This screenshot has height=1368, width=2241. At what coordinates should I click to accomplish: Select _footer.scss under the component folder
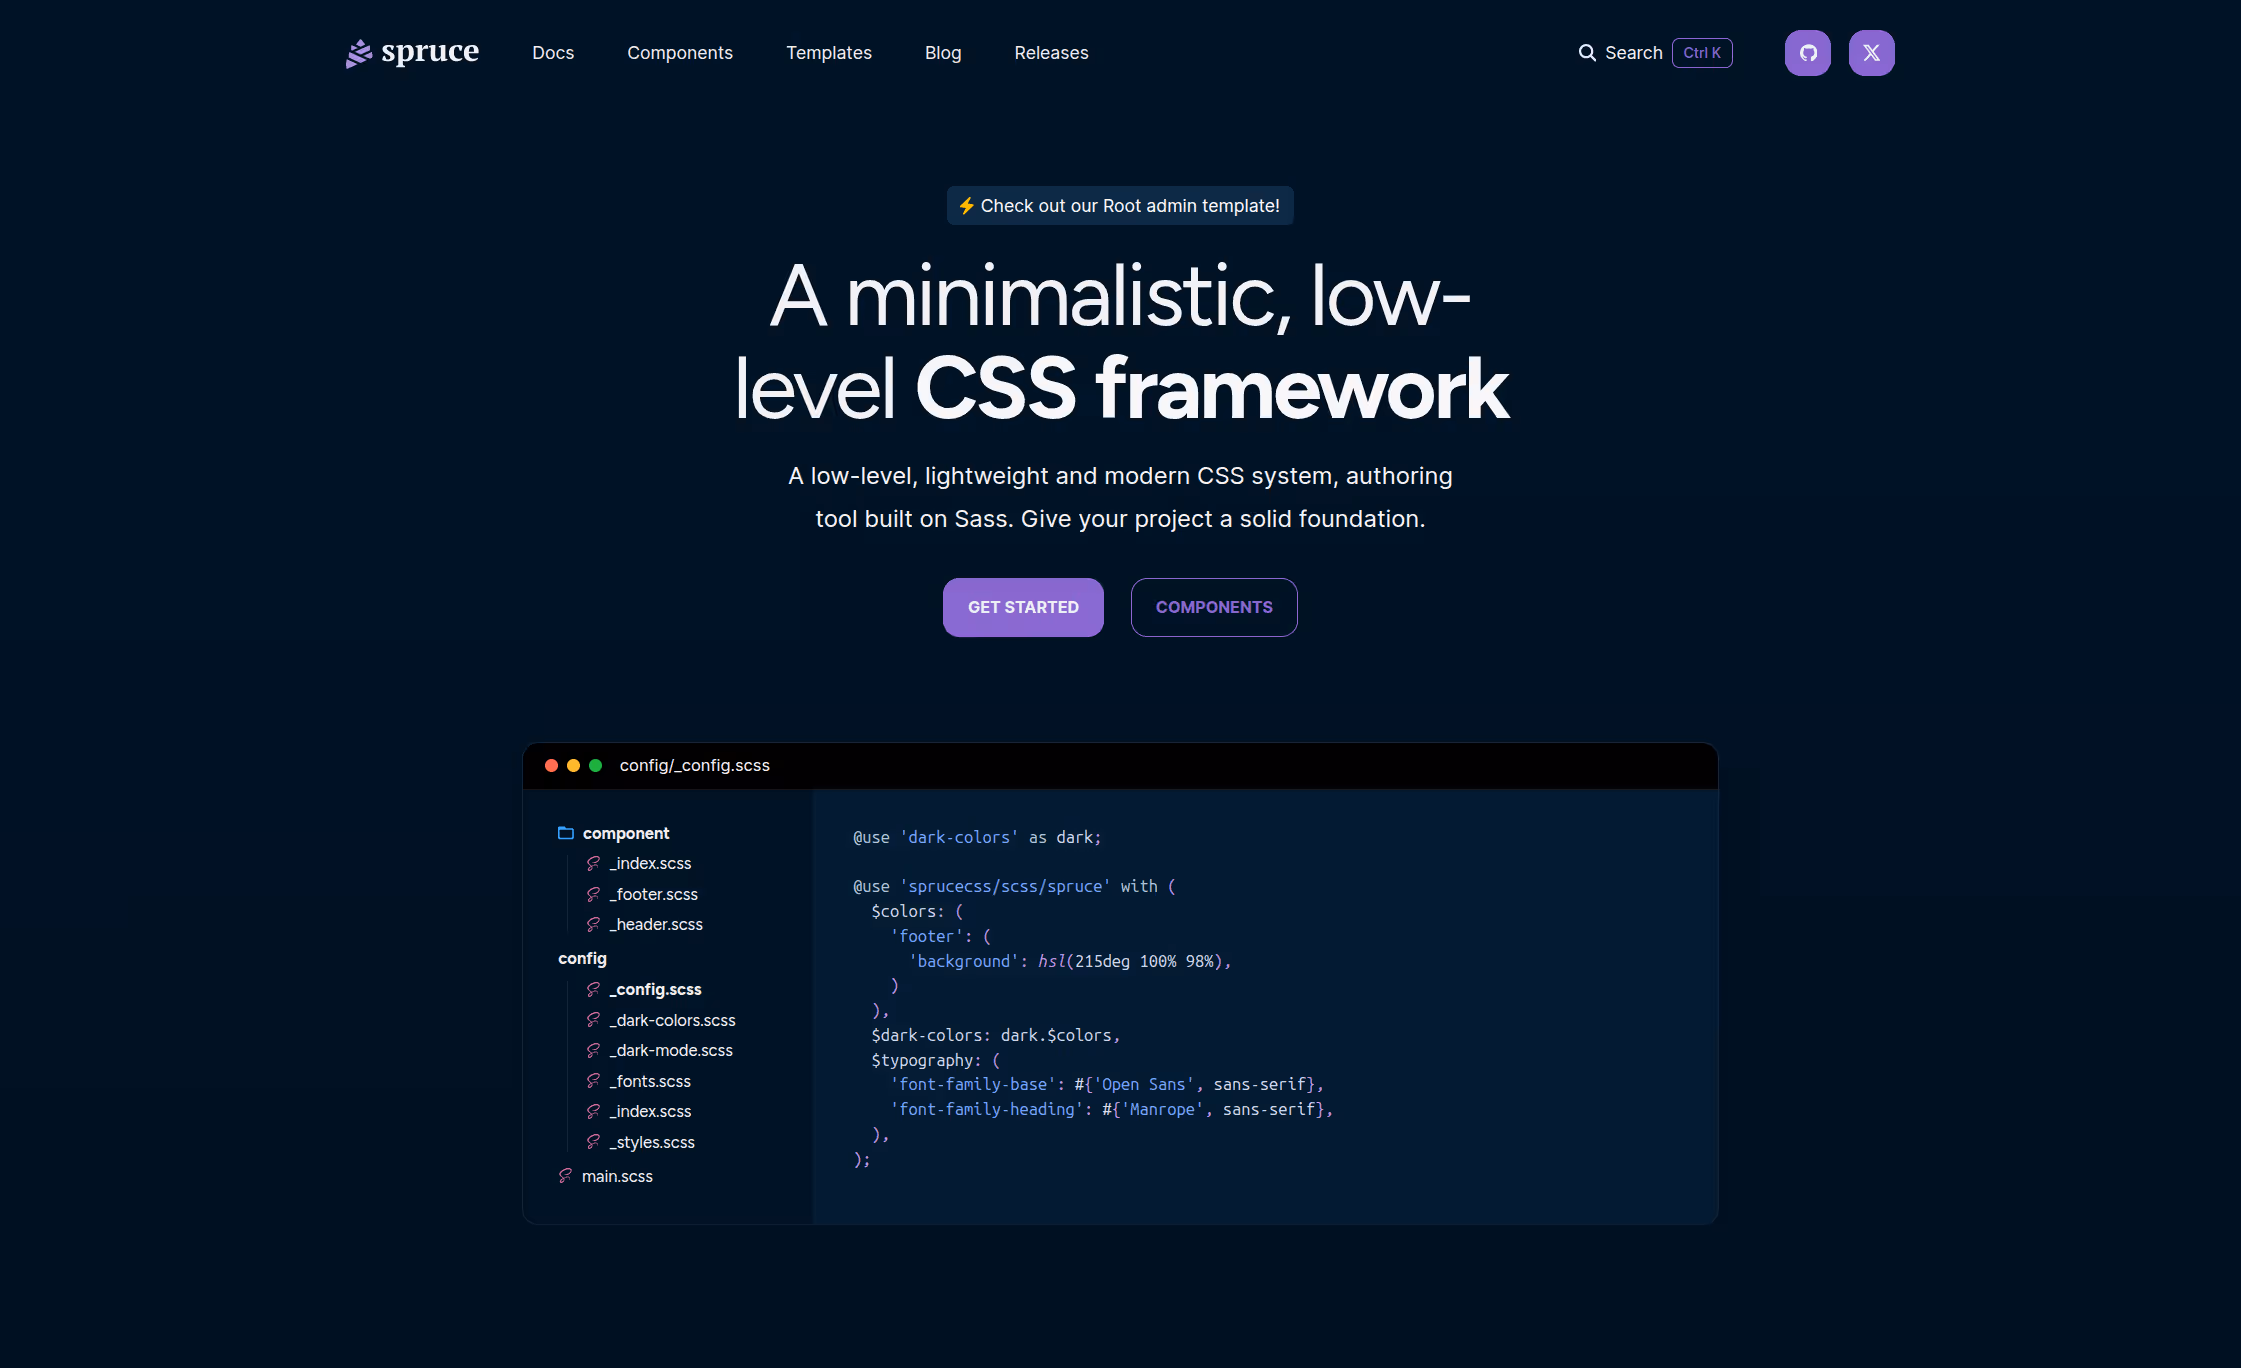pyautogui.click(x=654, y=894)
